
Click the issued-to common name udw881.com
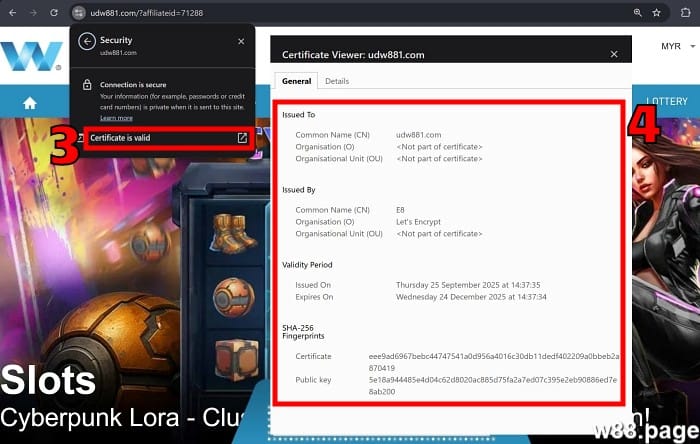click(x=418, y=135)
